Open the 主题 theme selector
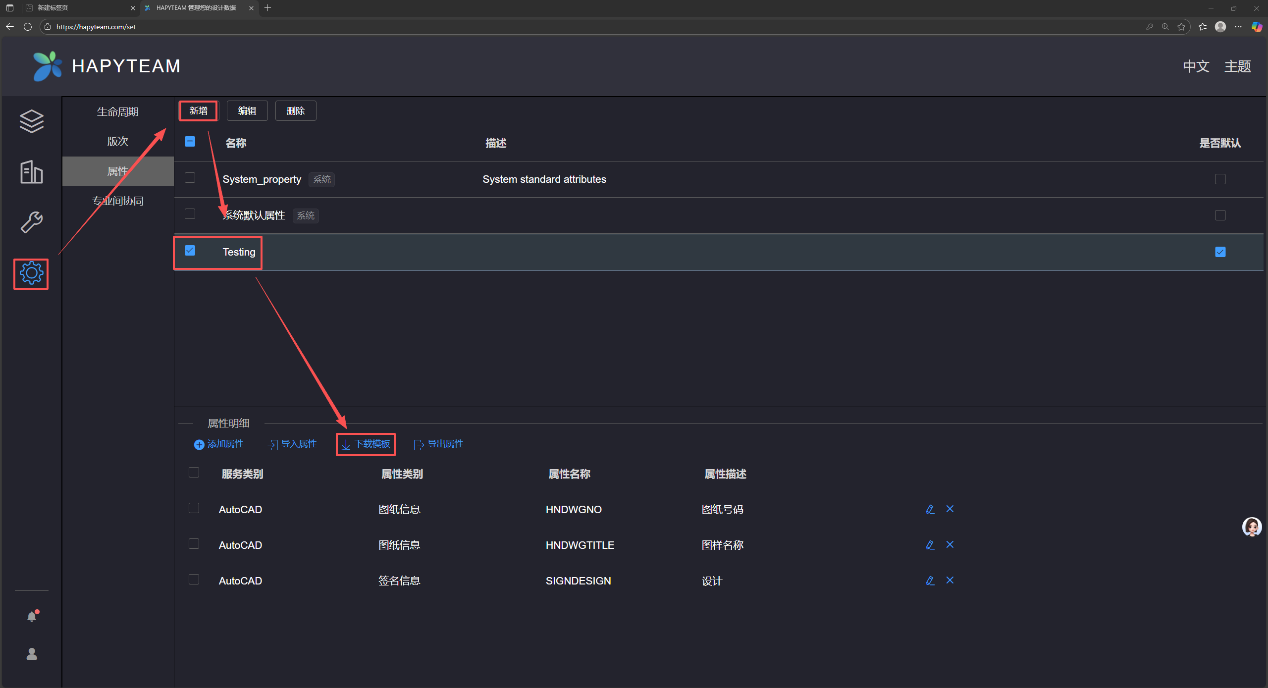This screenshot has height=688, width=1268. click(x=1238, y=66)
